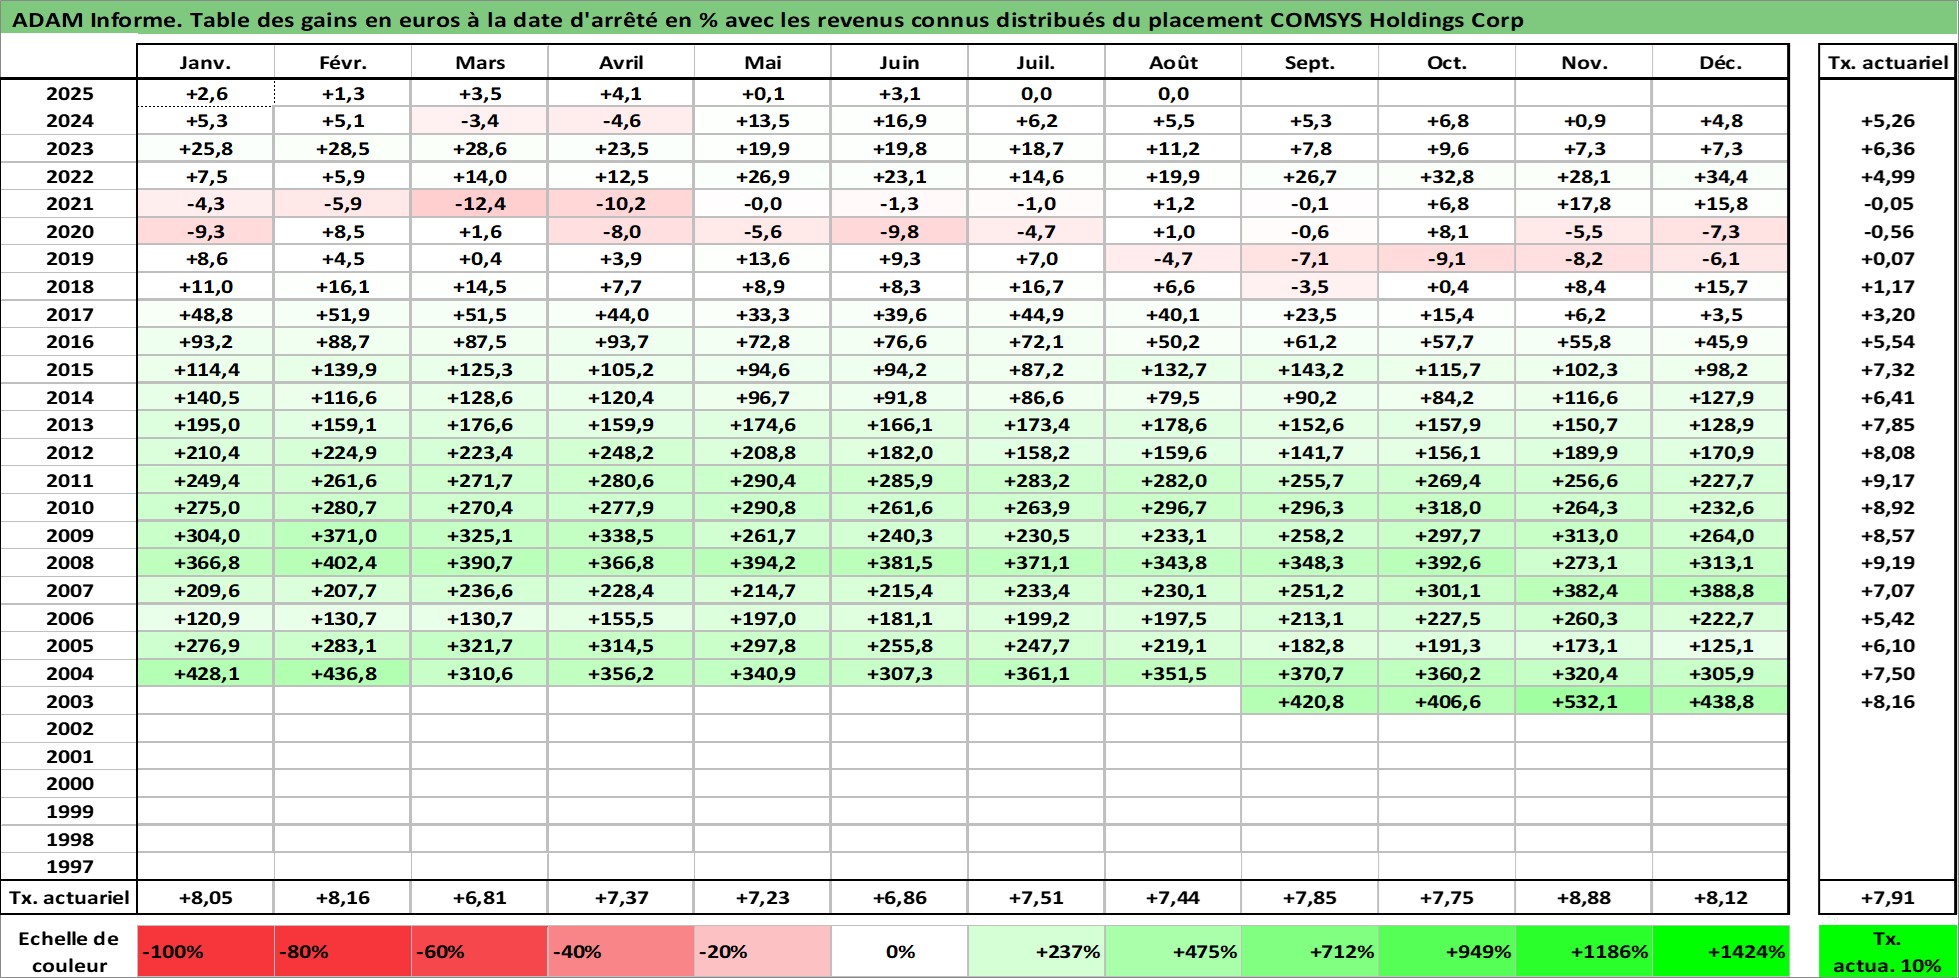Click the 2020 actuarial rate '-0,56'
The height and width of the screenshot is (978, 1959).
point(1888,231)
